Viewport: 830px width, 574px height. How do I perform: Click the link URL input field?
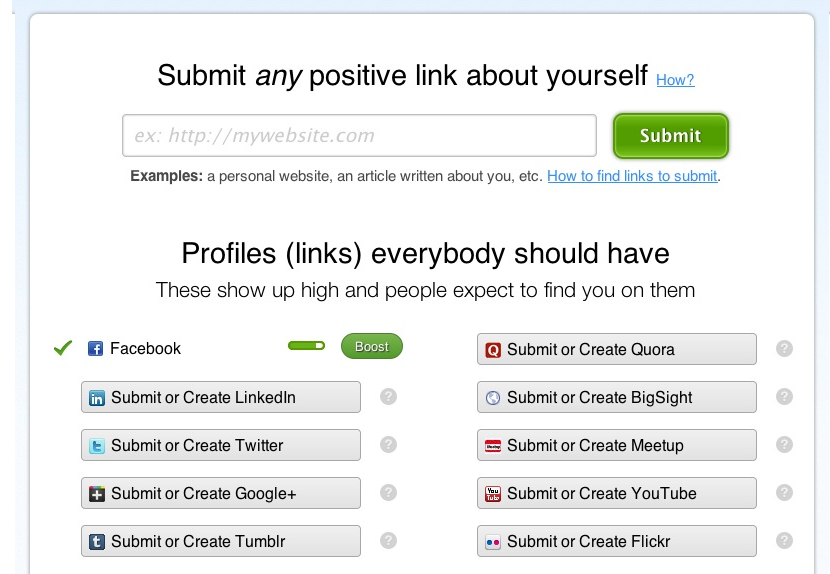[359, 136]
